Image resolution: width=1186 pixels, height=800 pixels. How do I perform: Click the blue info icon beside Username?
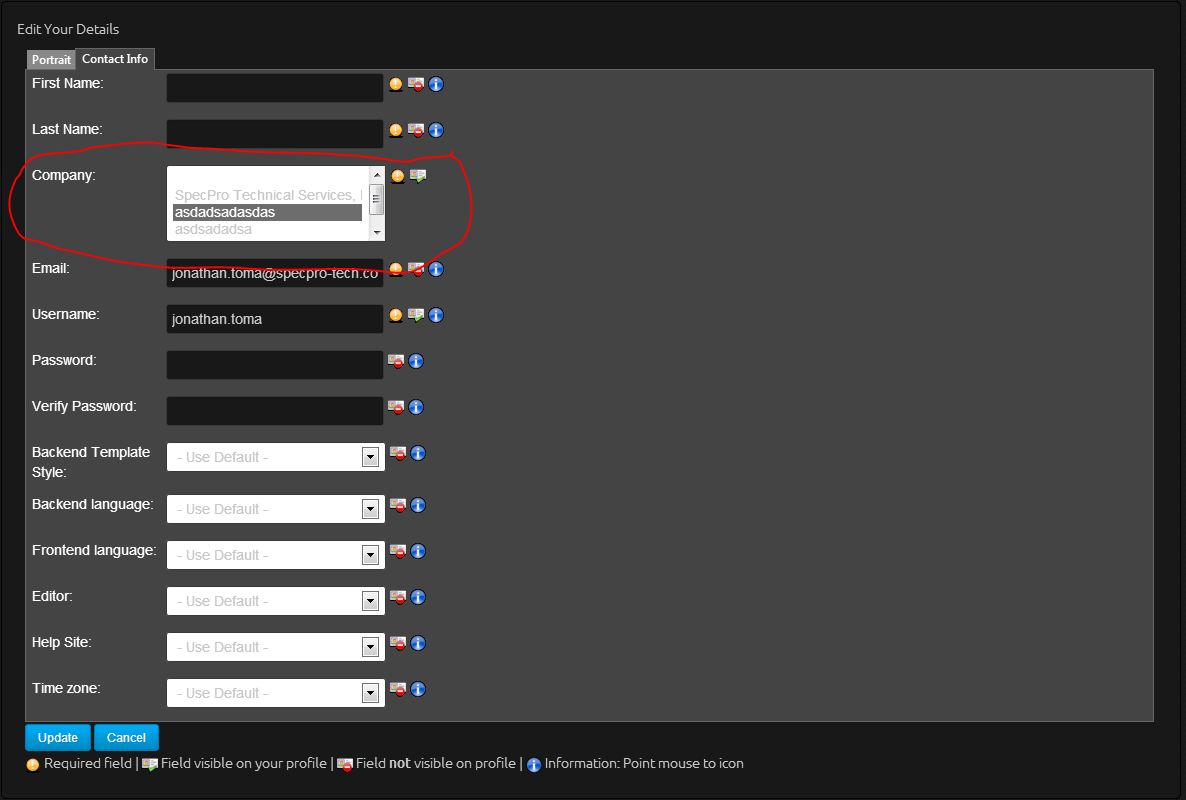coord(436,315)
